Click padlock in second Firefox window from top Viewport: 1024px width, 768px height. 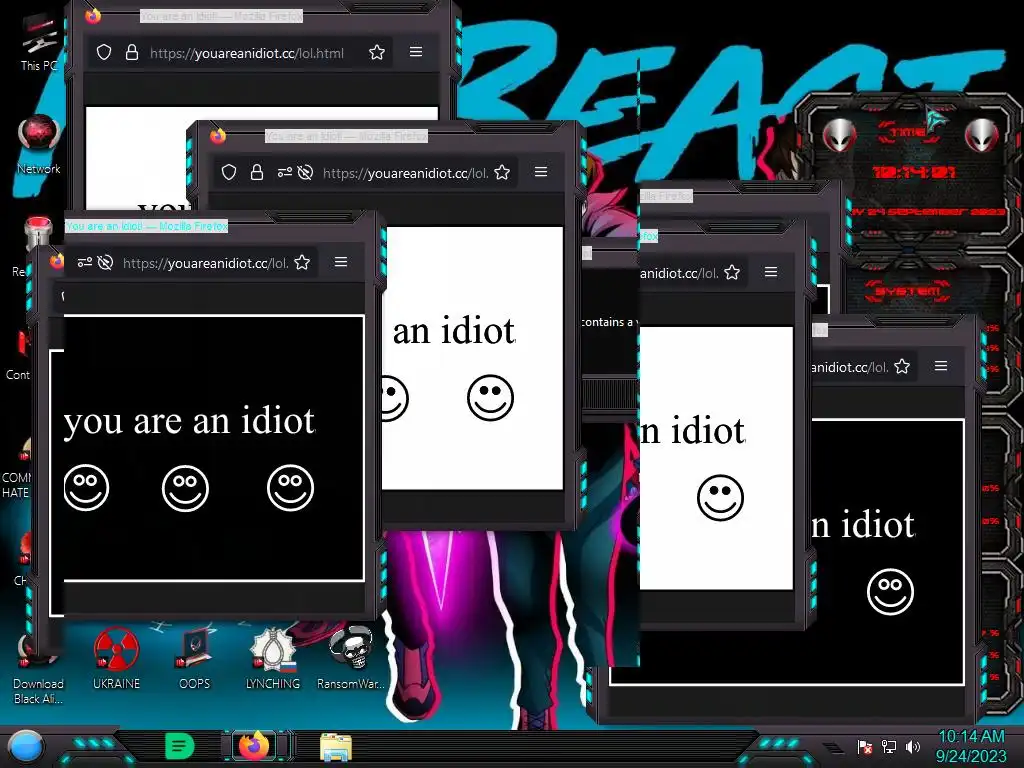coord(257,172)
